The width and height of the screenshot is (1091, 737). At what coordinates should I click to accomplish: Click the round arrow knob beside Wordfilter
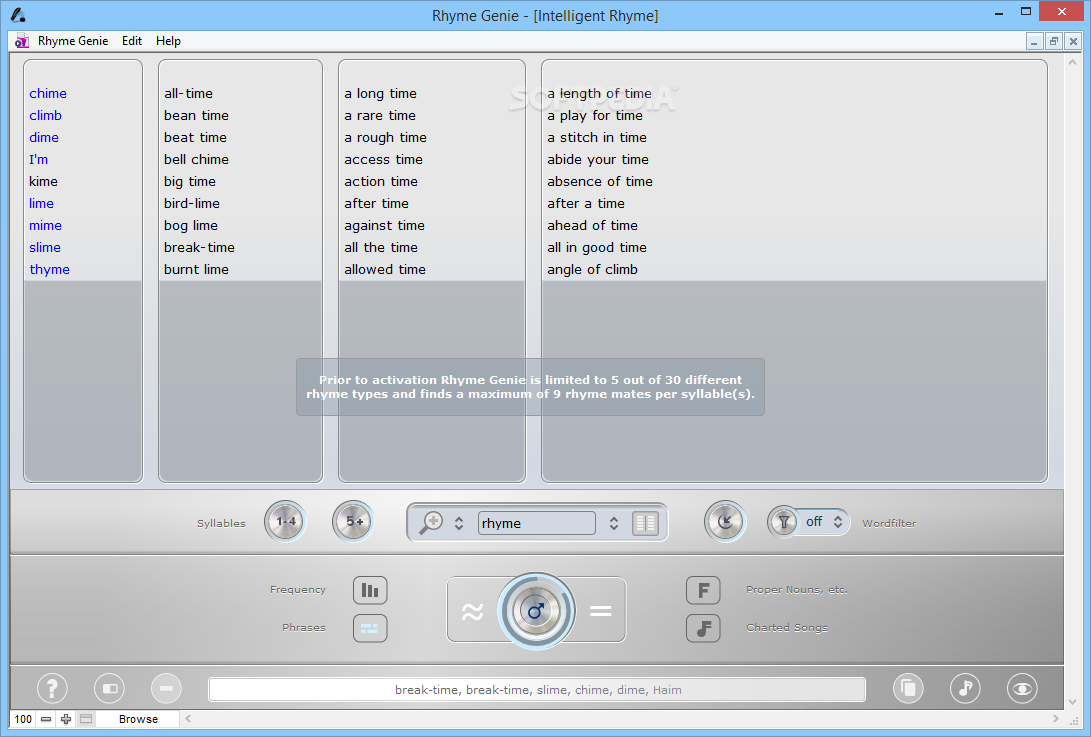point(725,521)
